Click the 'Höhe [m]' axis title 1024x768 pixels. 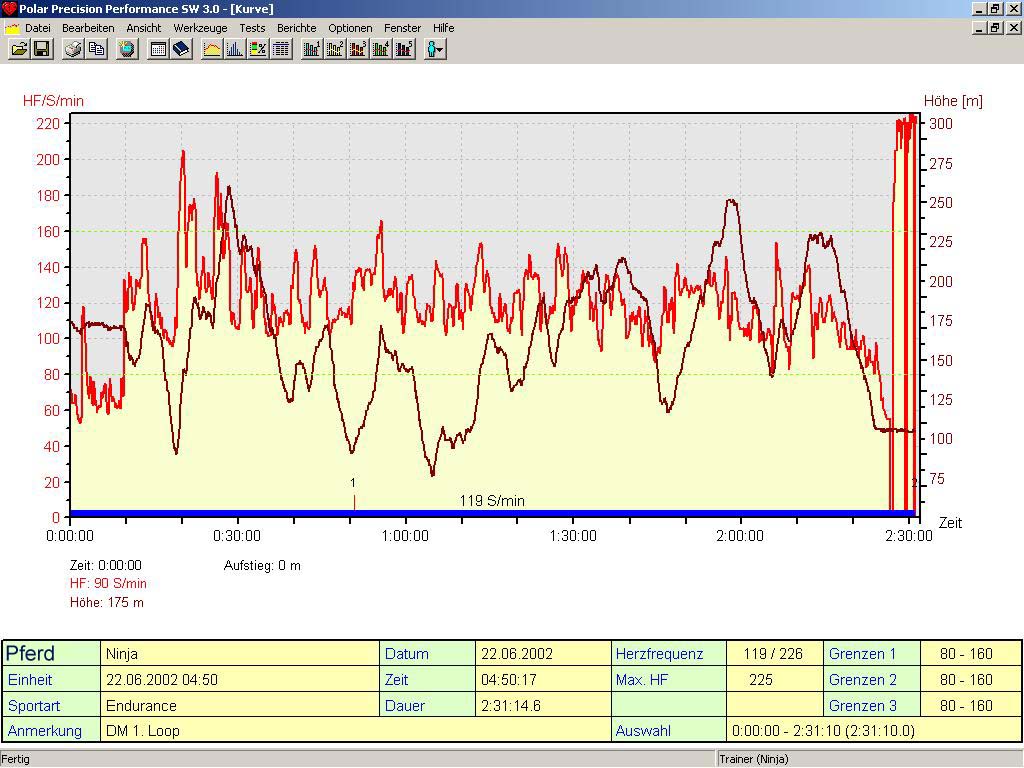pyautogui.click(x=953, y=101)
